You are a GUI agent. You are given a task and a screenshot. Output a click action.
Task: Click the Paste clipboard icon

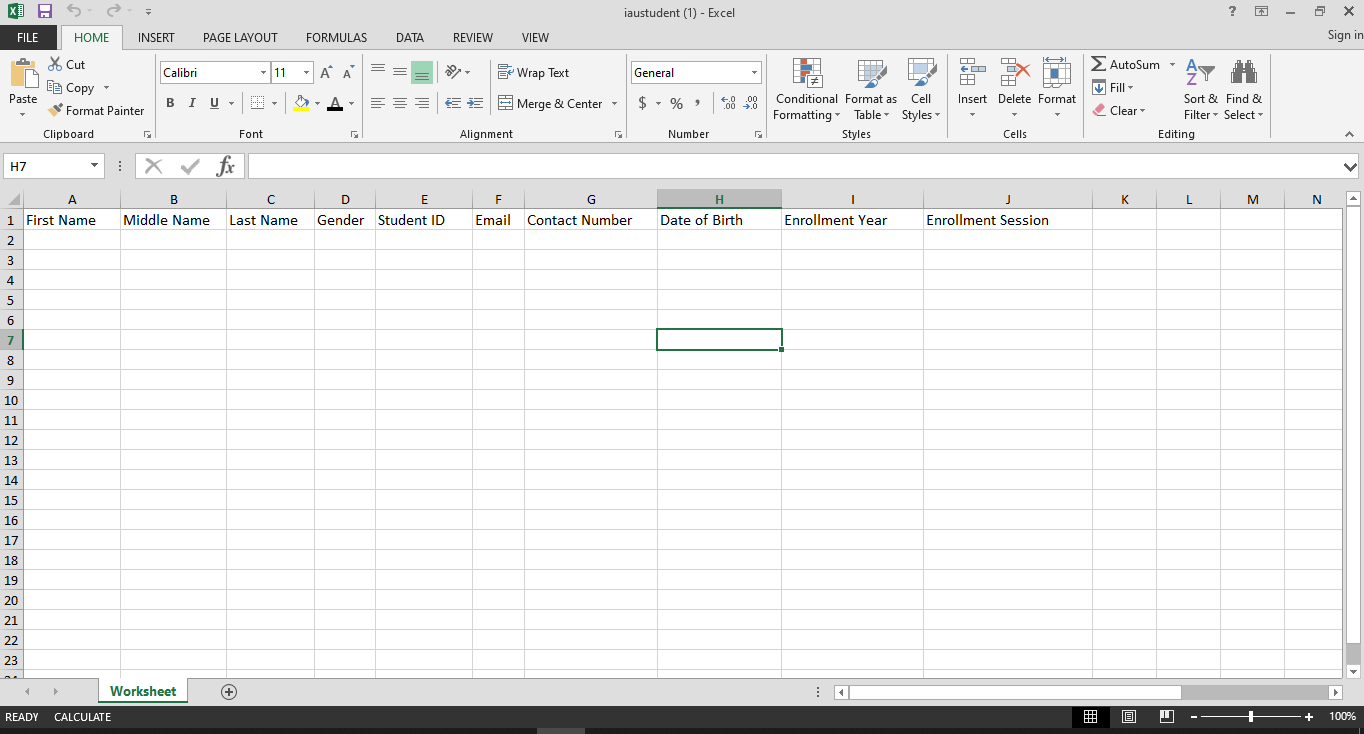pos(23,74)
